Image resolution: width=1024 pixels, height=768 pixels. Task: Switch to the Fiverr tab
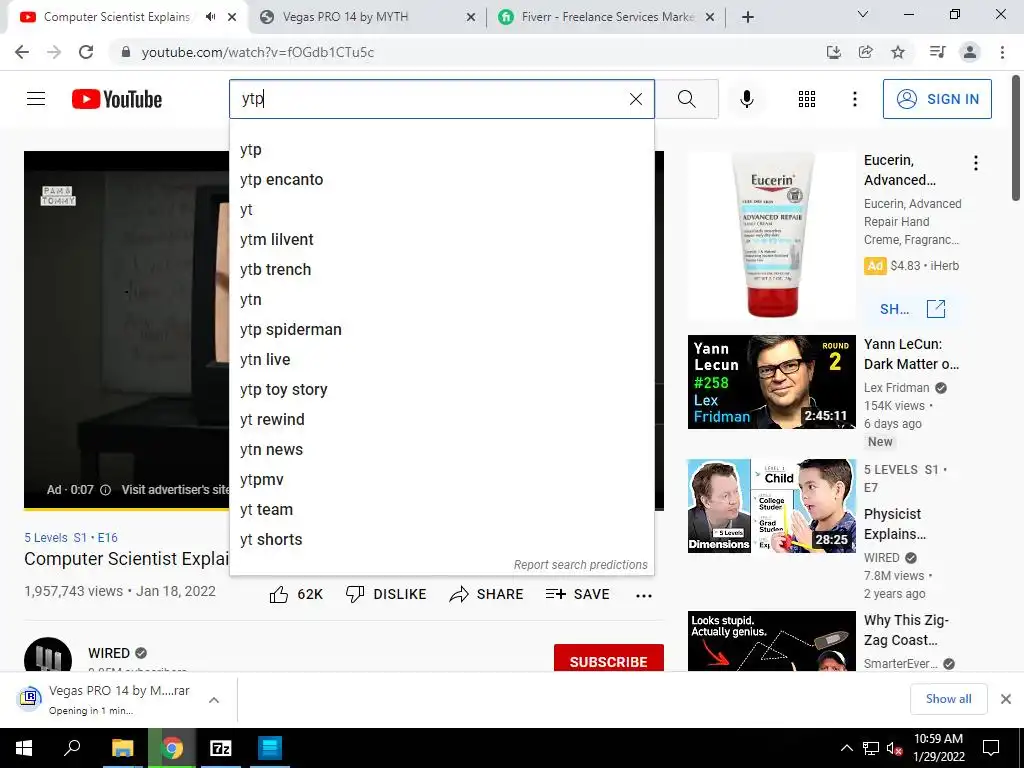point(605,17)
